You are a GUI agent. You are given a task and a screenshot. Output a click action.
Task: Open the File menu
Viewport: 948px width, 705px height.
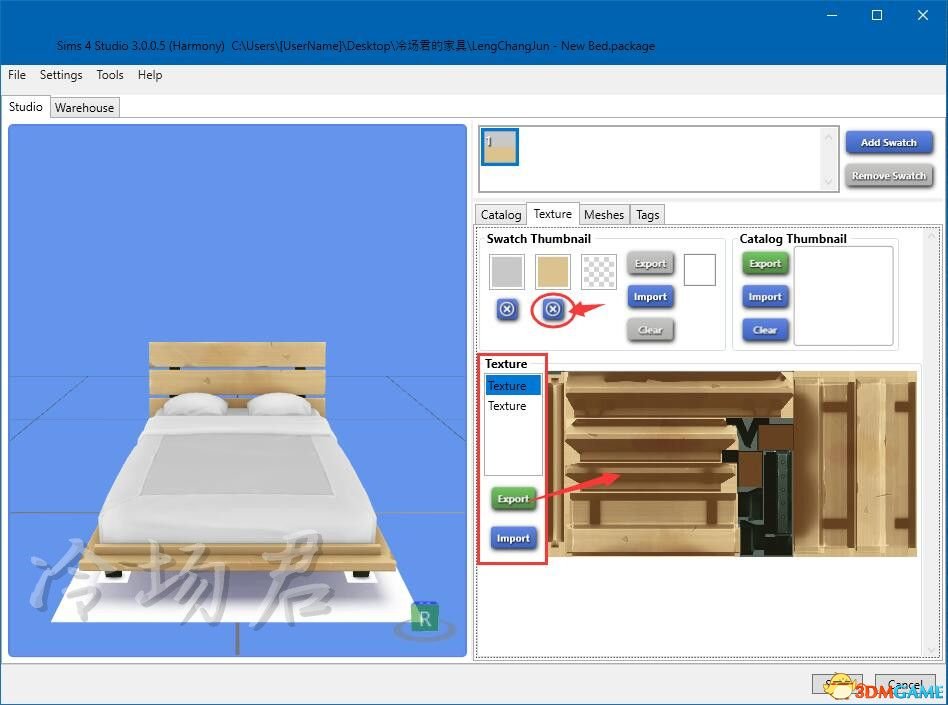point(17,75)
